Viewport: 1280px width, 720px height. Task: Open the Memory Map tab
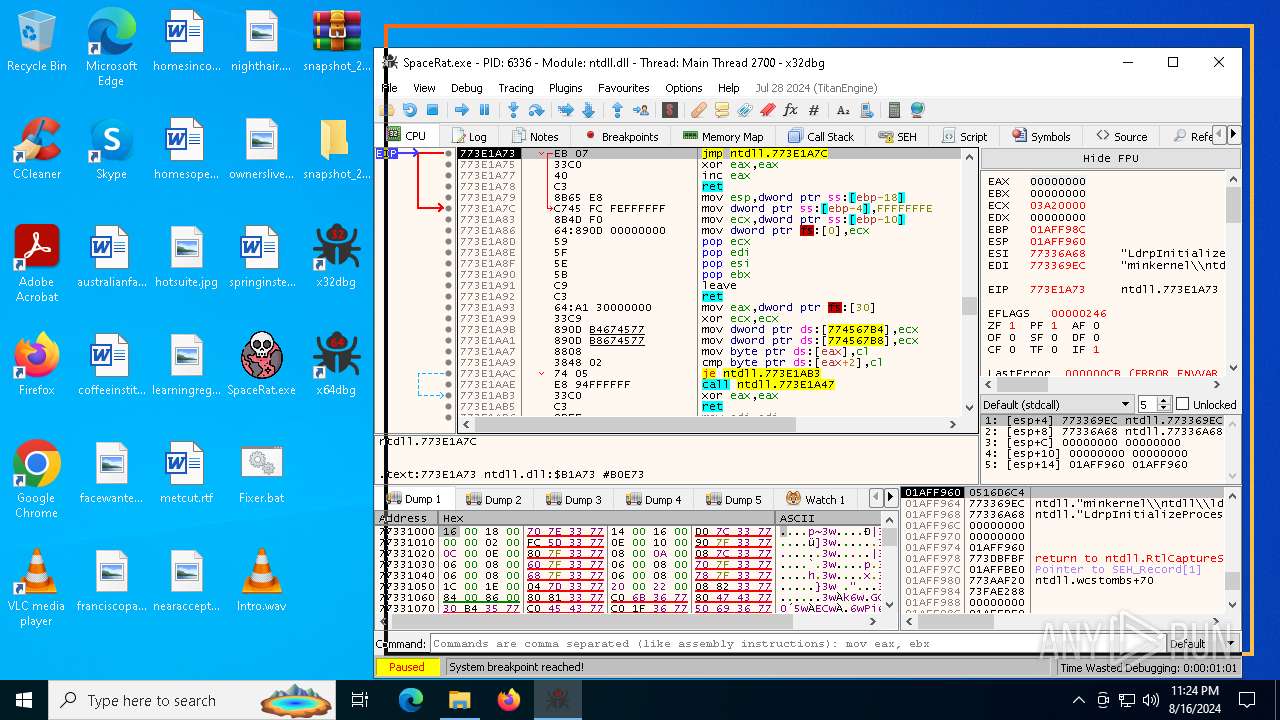(x=723, y=136)
